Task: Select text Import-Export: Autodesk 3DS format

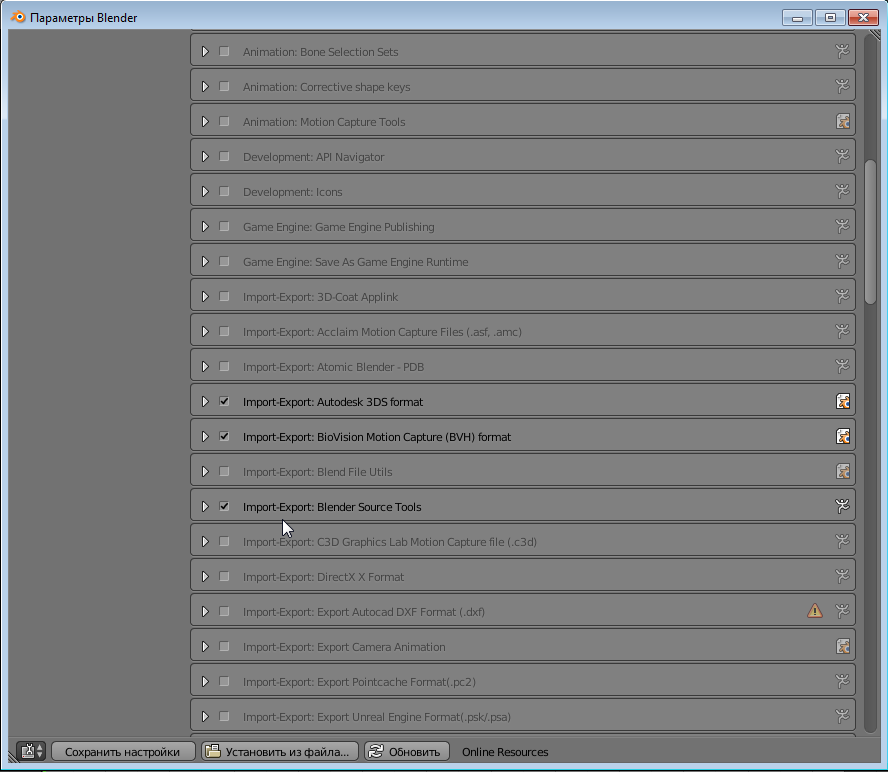Action: point(332,402)
